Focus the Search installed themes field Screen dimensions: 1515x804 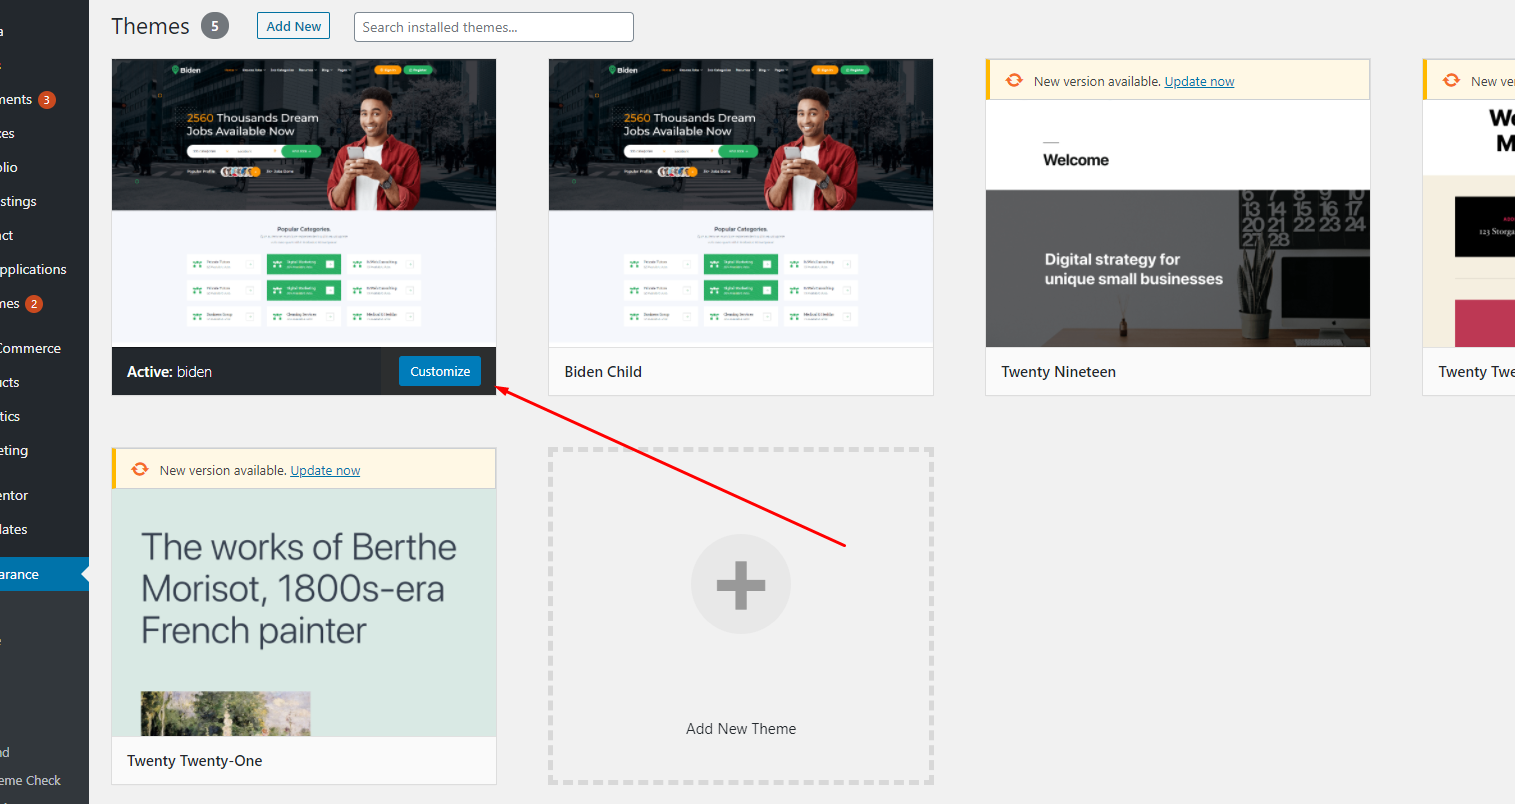(493, 27)
